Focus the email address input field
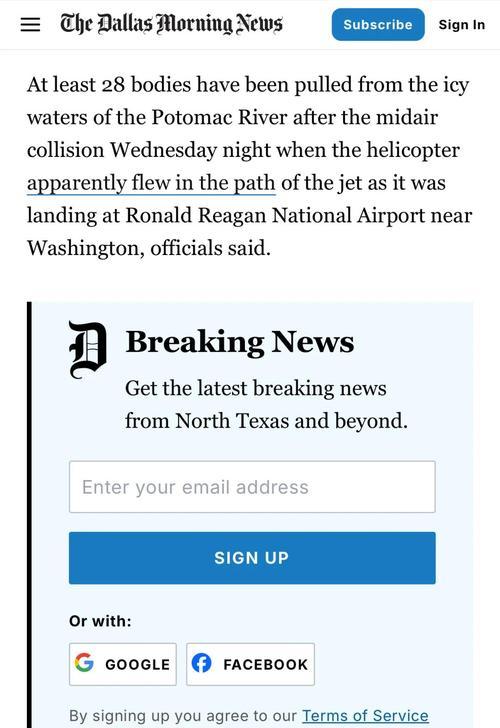This screenshot has width=500, height=728. 252,487
